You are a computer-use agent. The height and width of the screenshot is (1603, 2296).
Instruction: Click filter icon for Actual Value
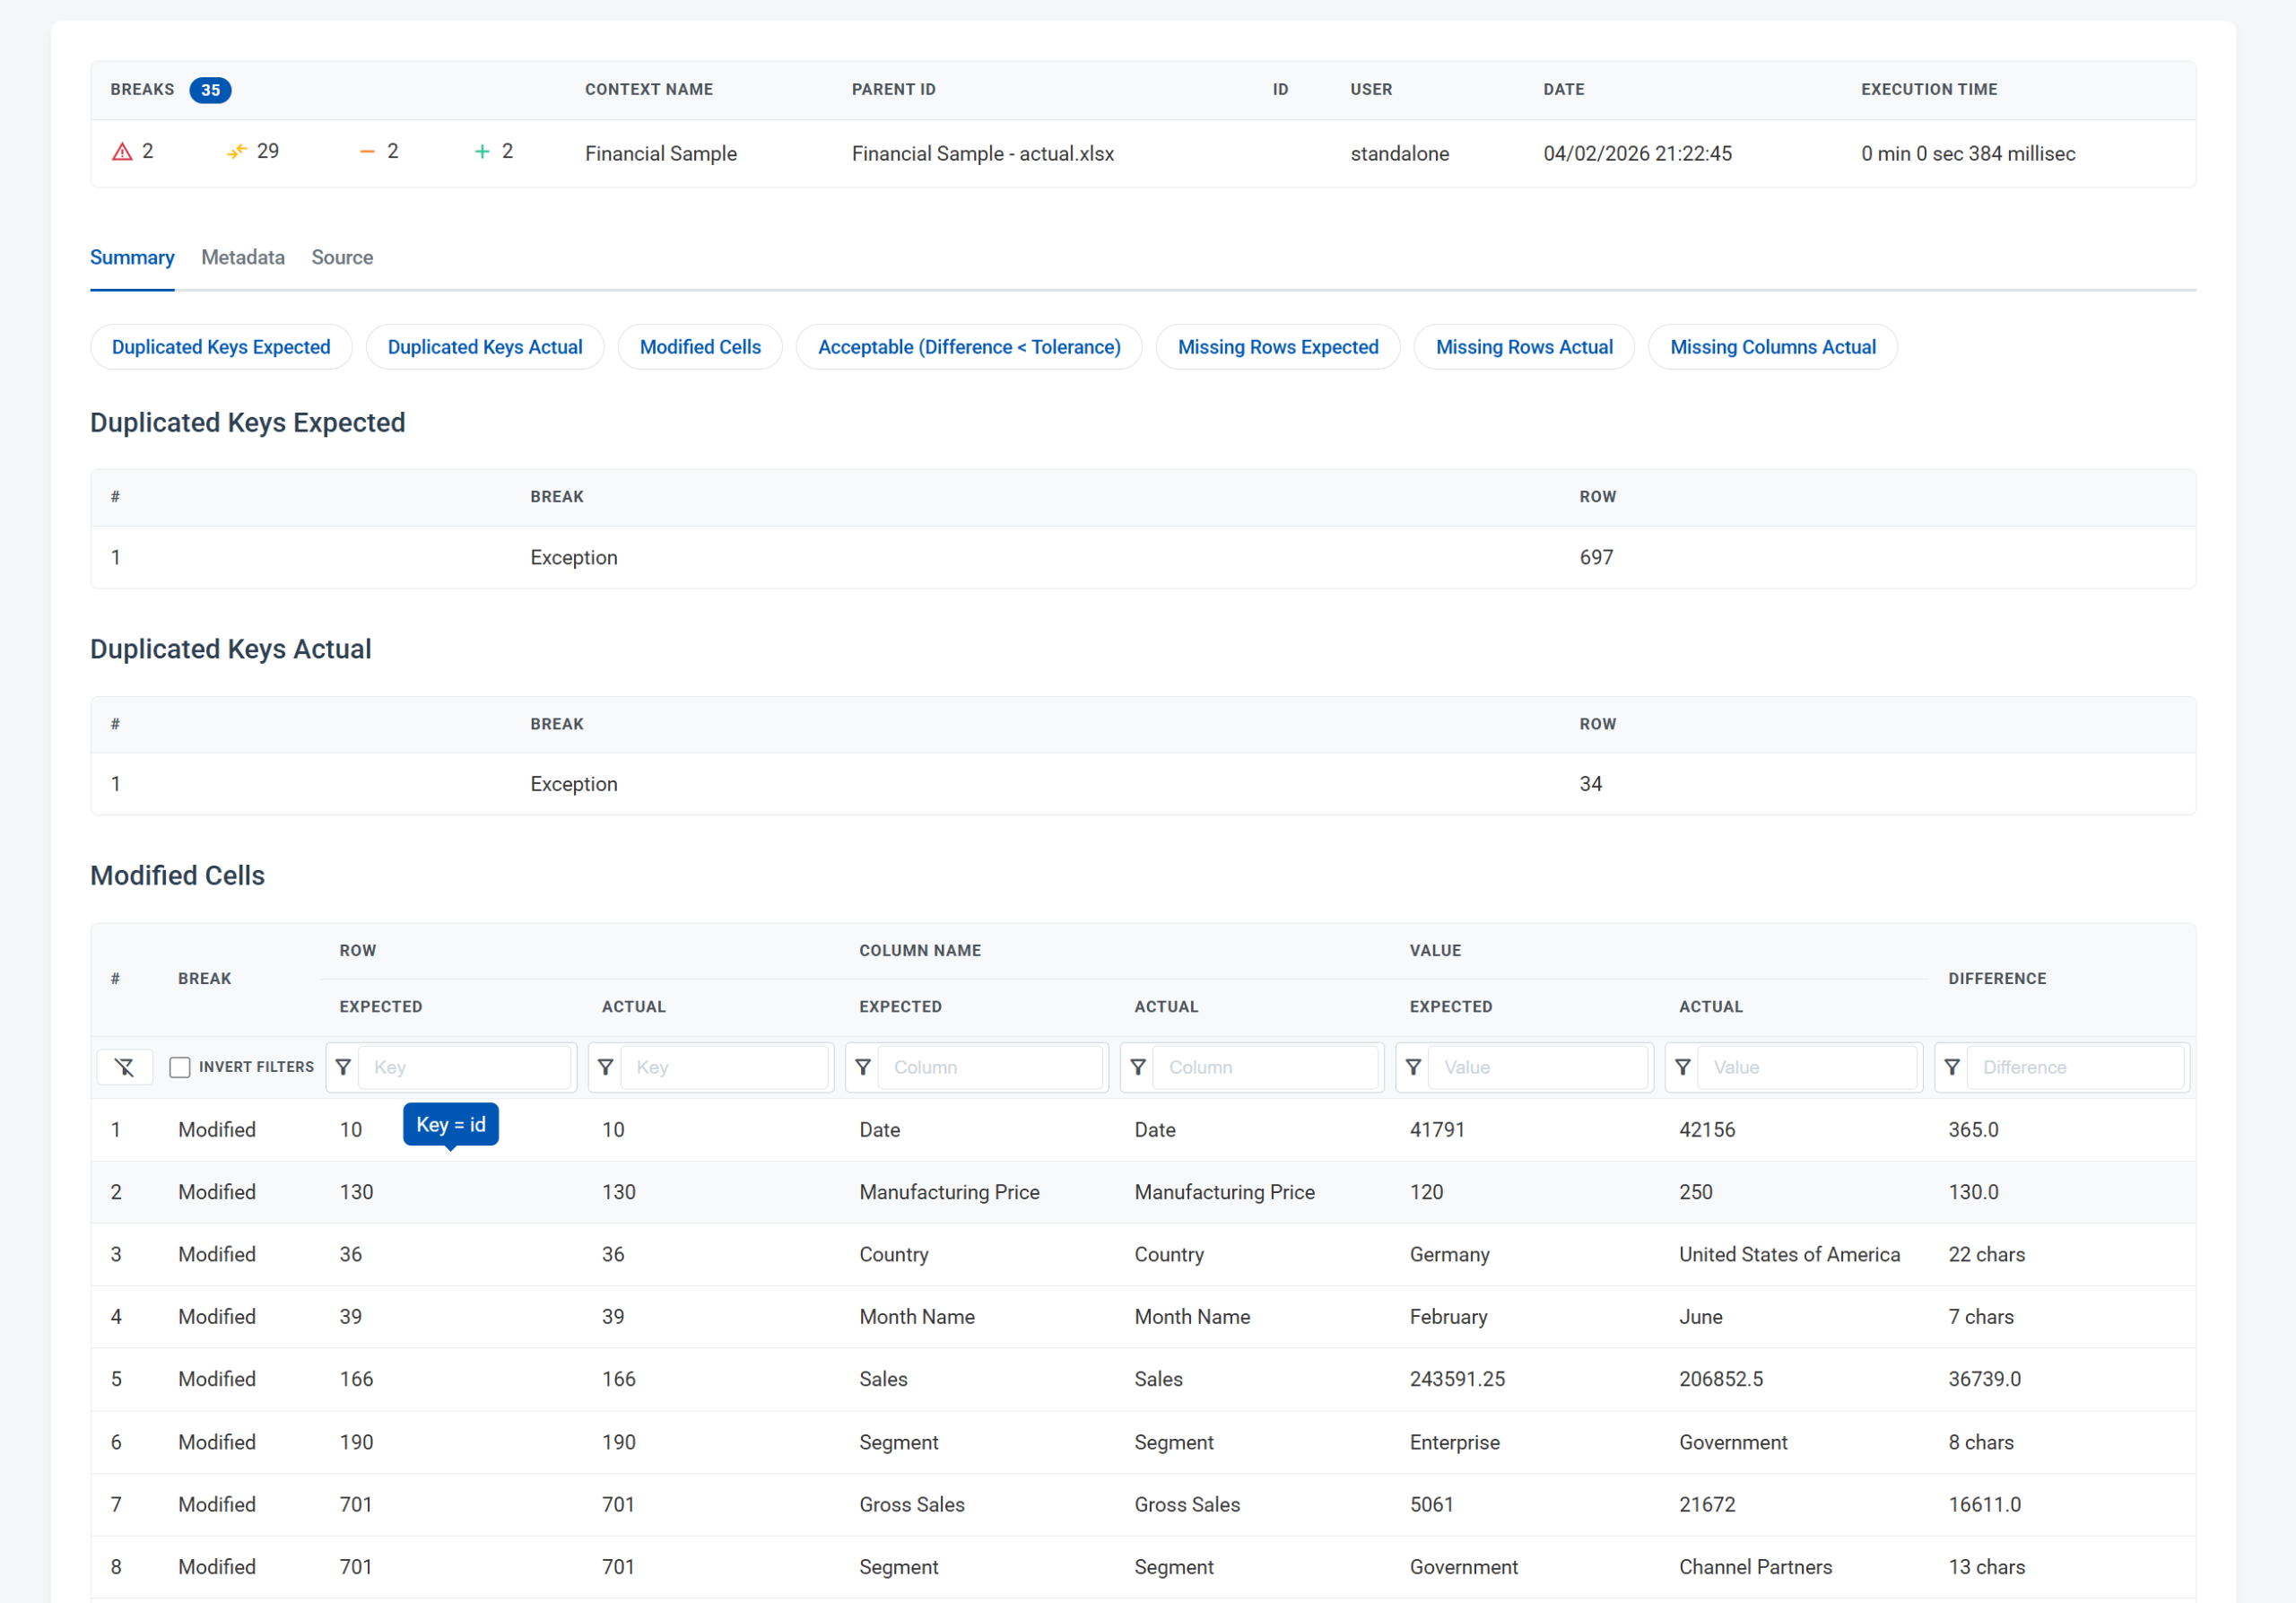1683,1067
